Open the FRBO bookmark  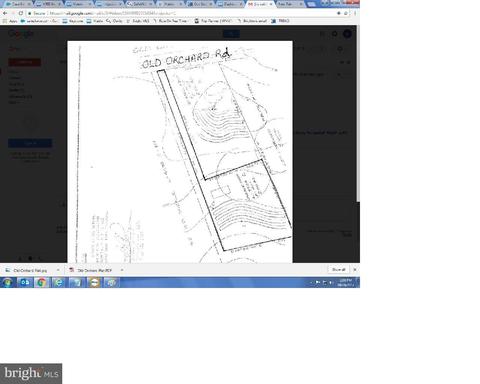[x=280, y=21]
